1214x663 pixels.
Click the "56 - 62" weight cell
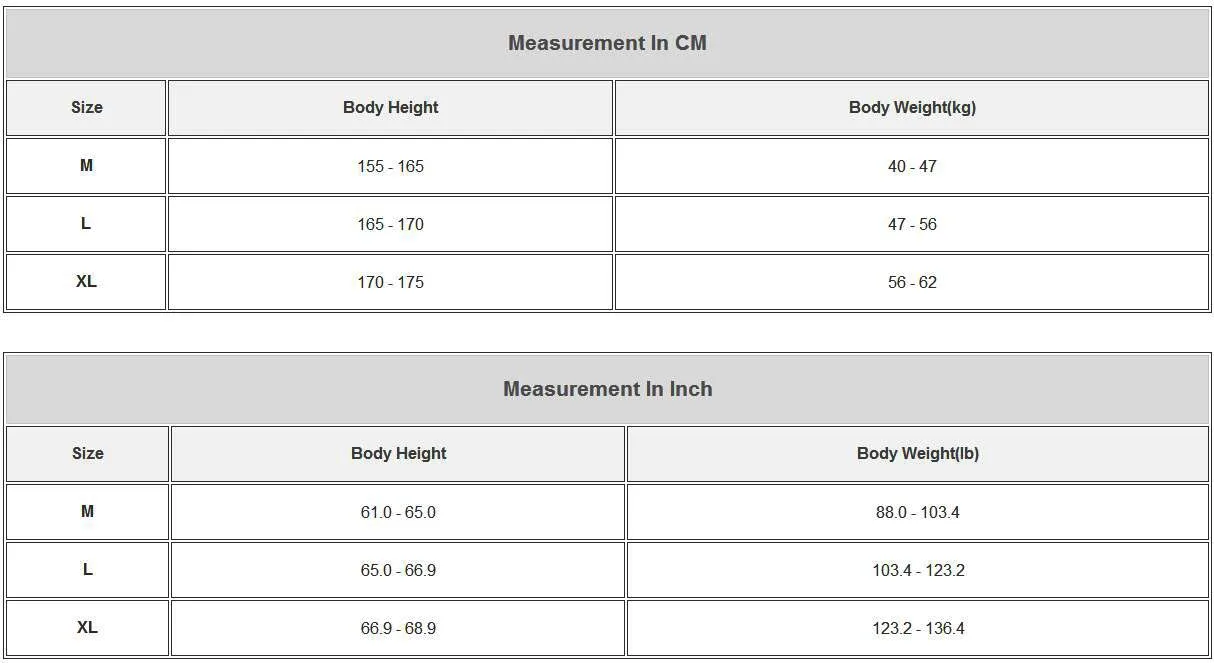[912, 282]
